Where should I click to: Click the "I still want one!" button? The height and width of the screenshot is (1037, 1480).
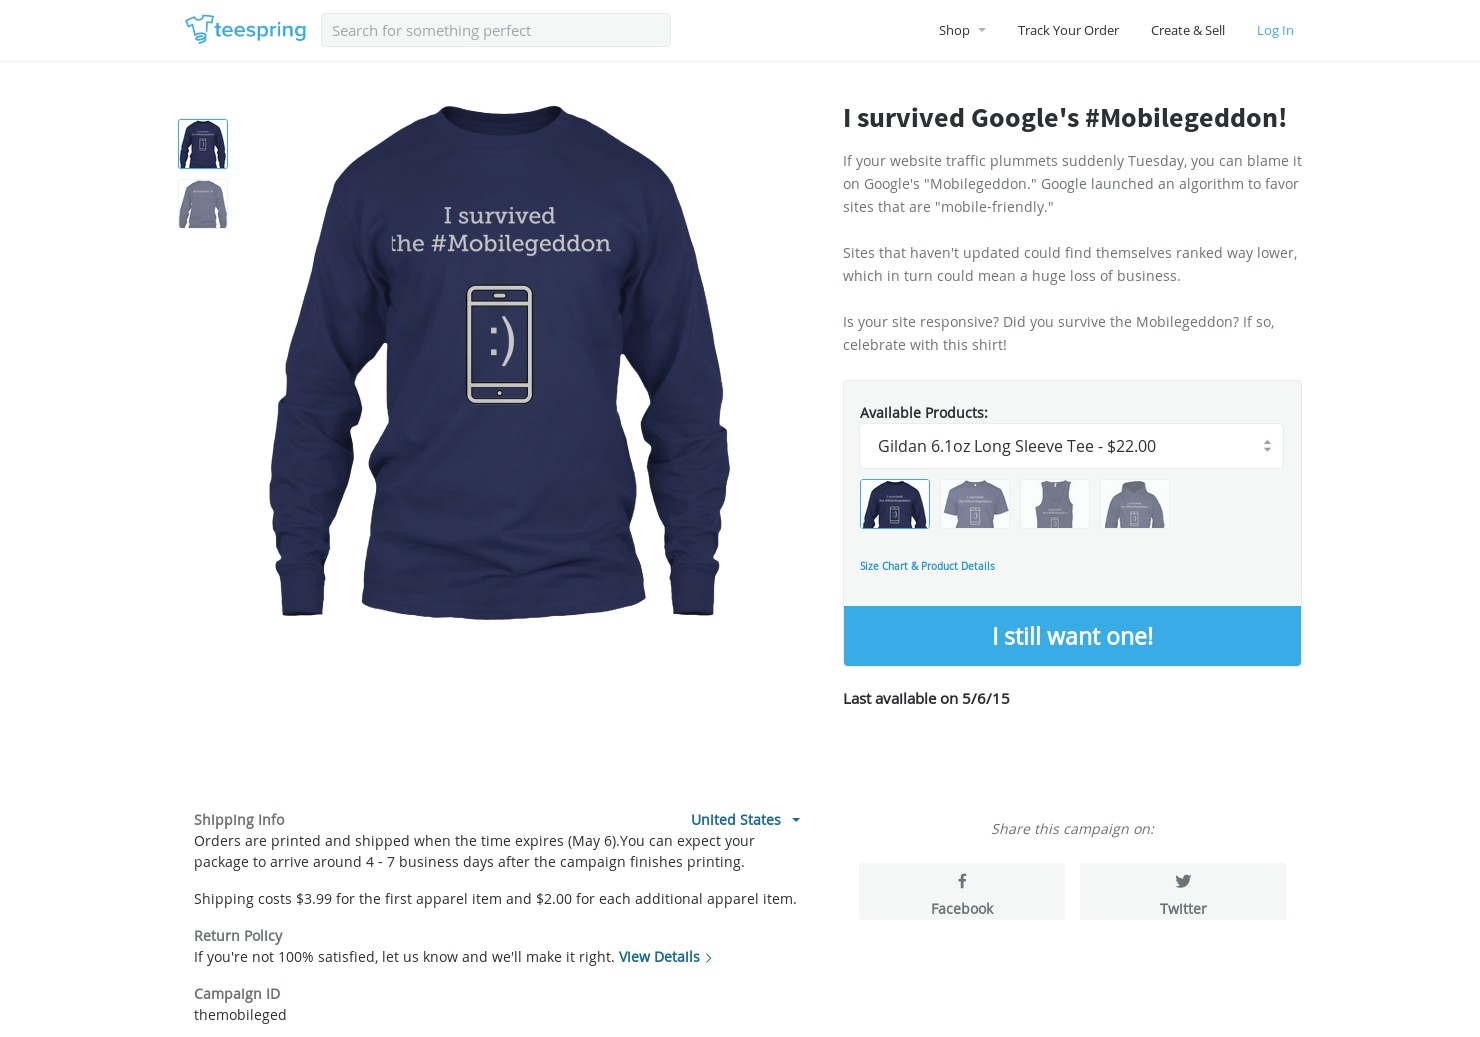[x=1072, y=636]
